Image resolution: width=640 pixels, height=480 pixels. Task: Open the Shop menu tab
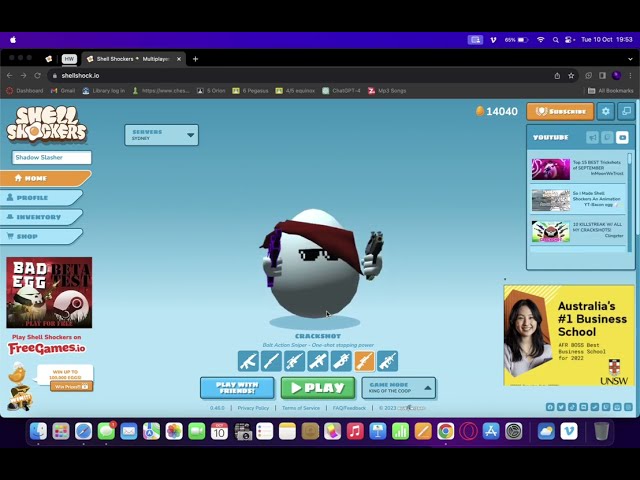[x=41, y=236]
